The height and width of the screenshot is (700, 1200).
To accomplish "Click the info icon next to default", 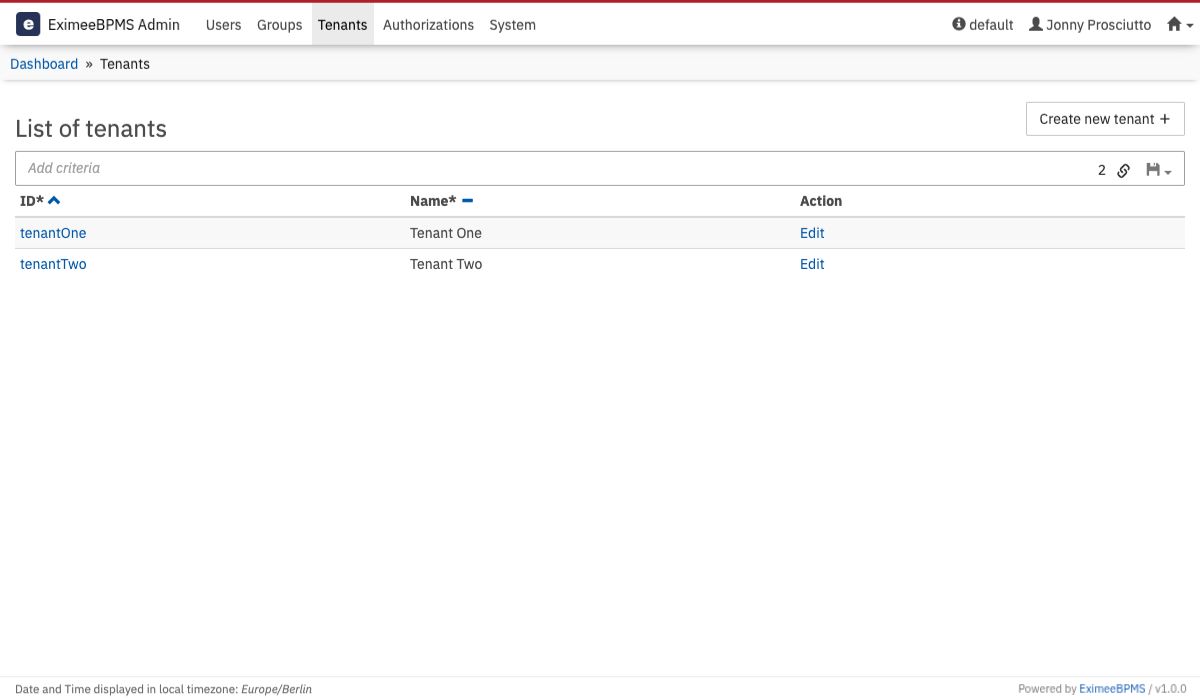I will [x=959, y=24].
